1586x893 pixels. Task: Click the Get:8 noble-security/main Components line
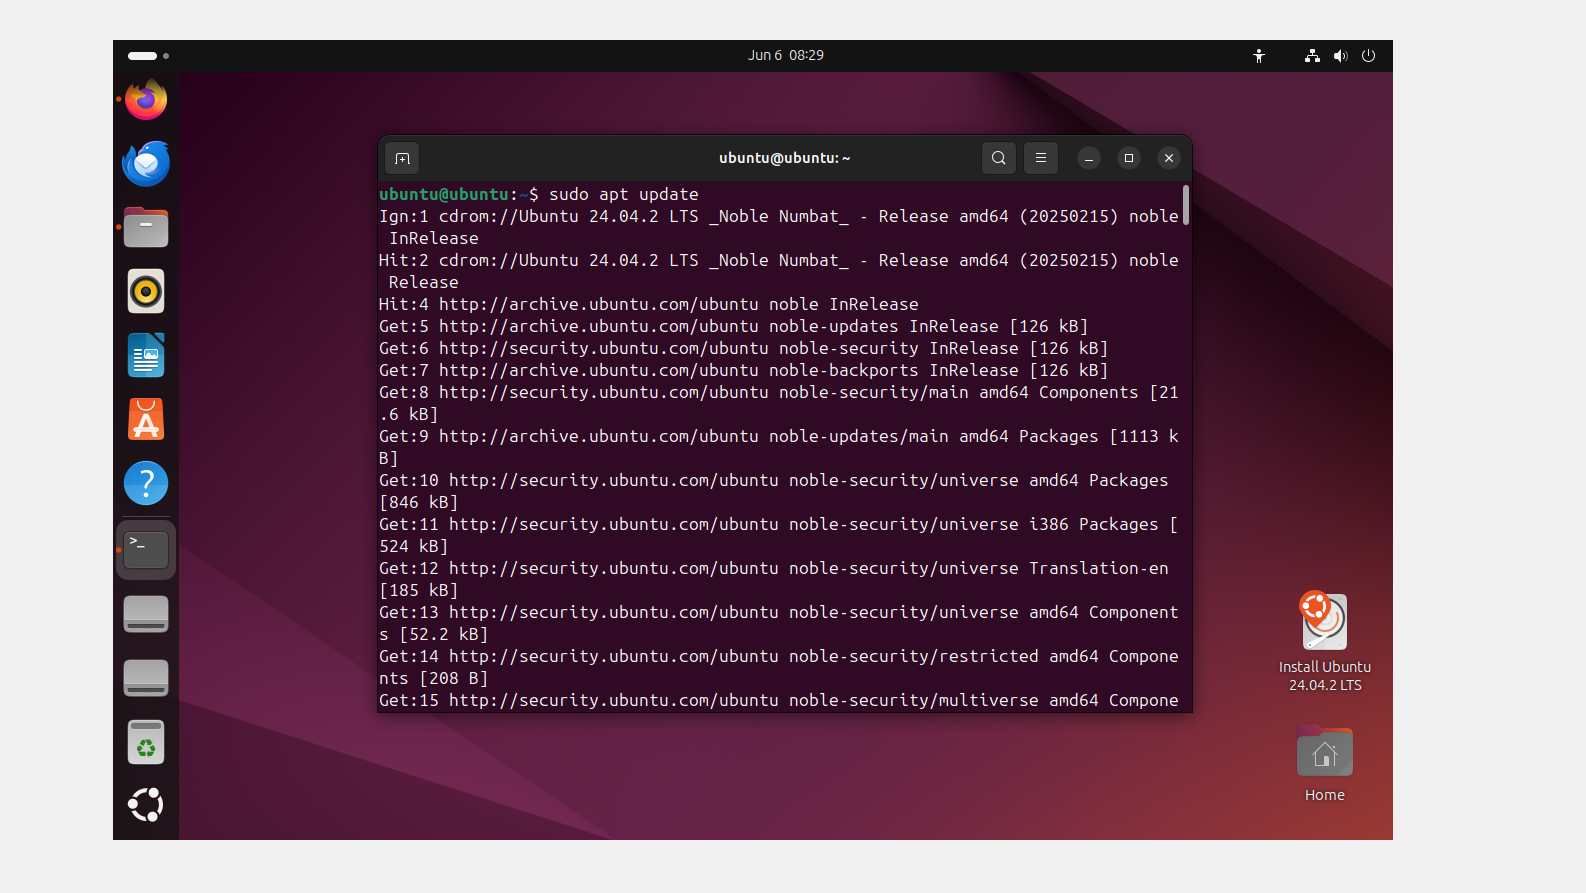tap(779, 403)
